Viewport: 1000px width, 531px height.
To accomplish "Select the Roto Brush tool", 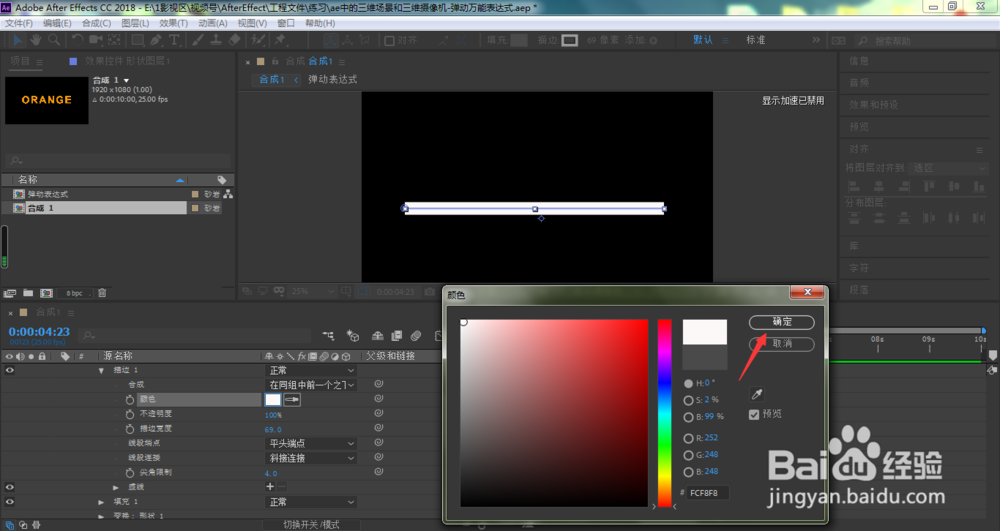I will pyautogui.click(x=258, y=40).
